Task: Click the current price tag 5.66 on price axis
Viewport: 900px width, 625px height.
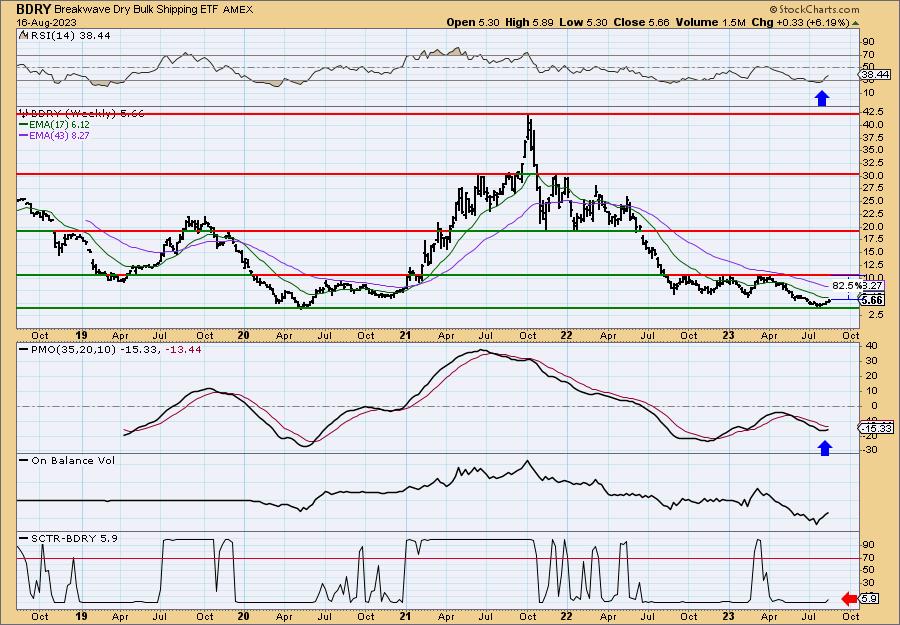Action: 872,300
